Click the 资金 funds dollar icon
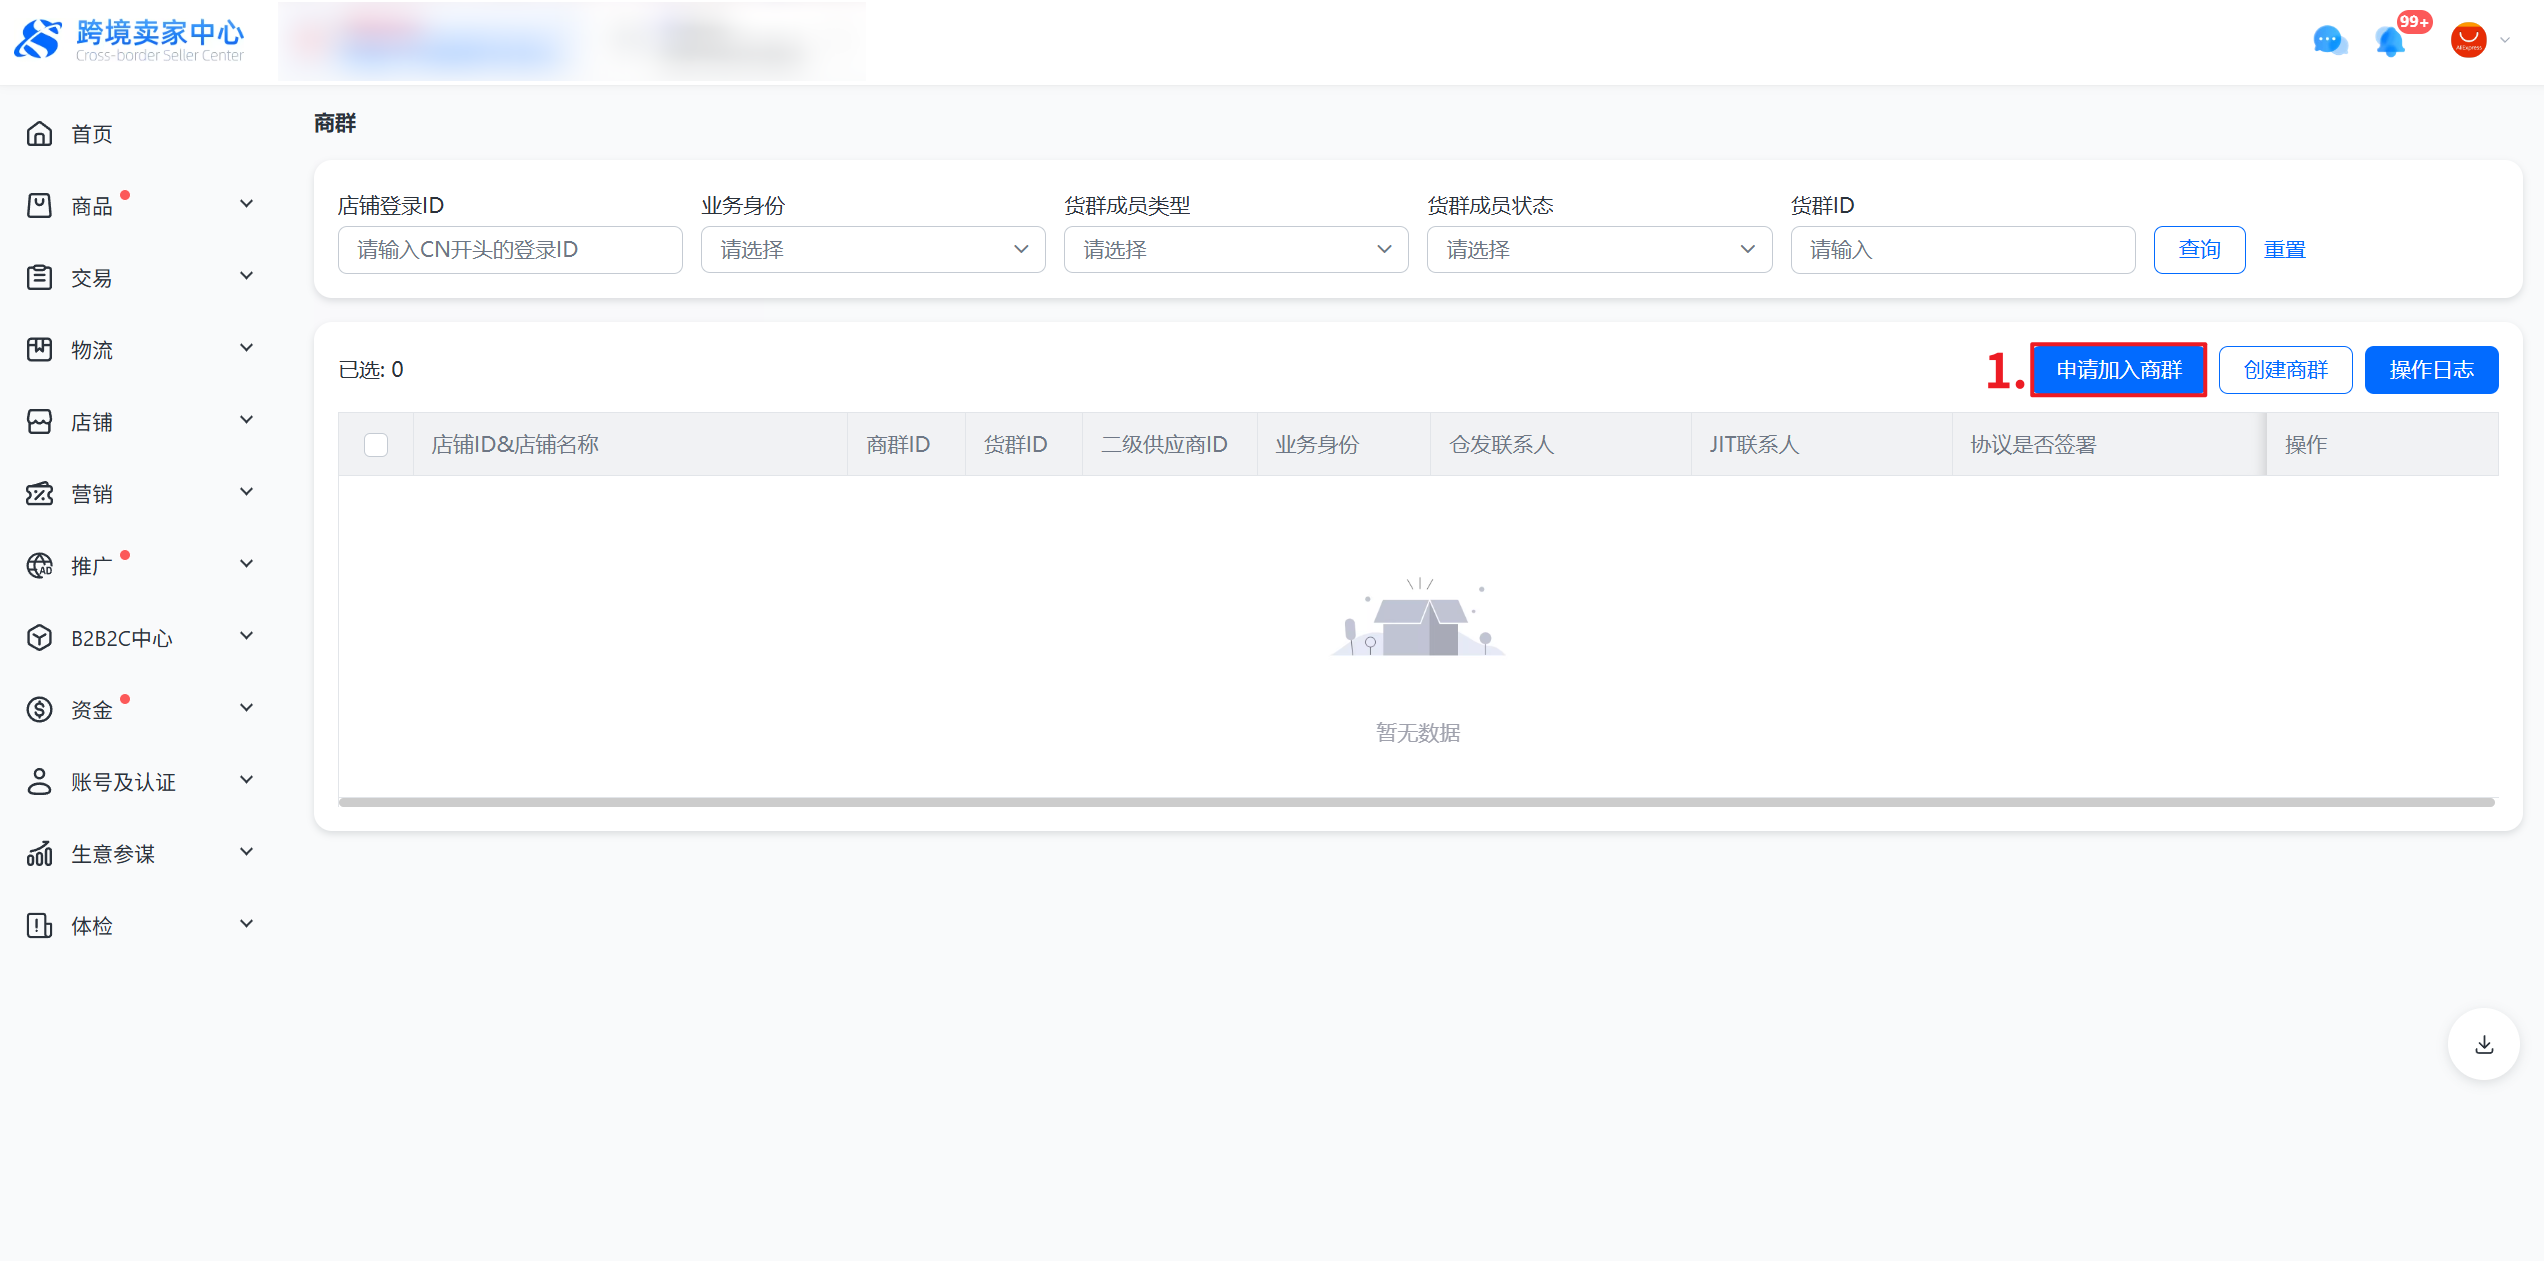 click(39, 709)
